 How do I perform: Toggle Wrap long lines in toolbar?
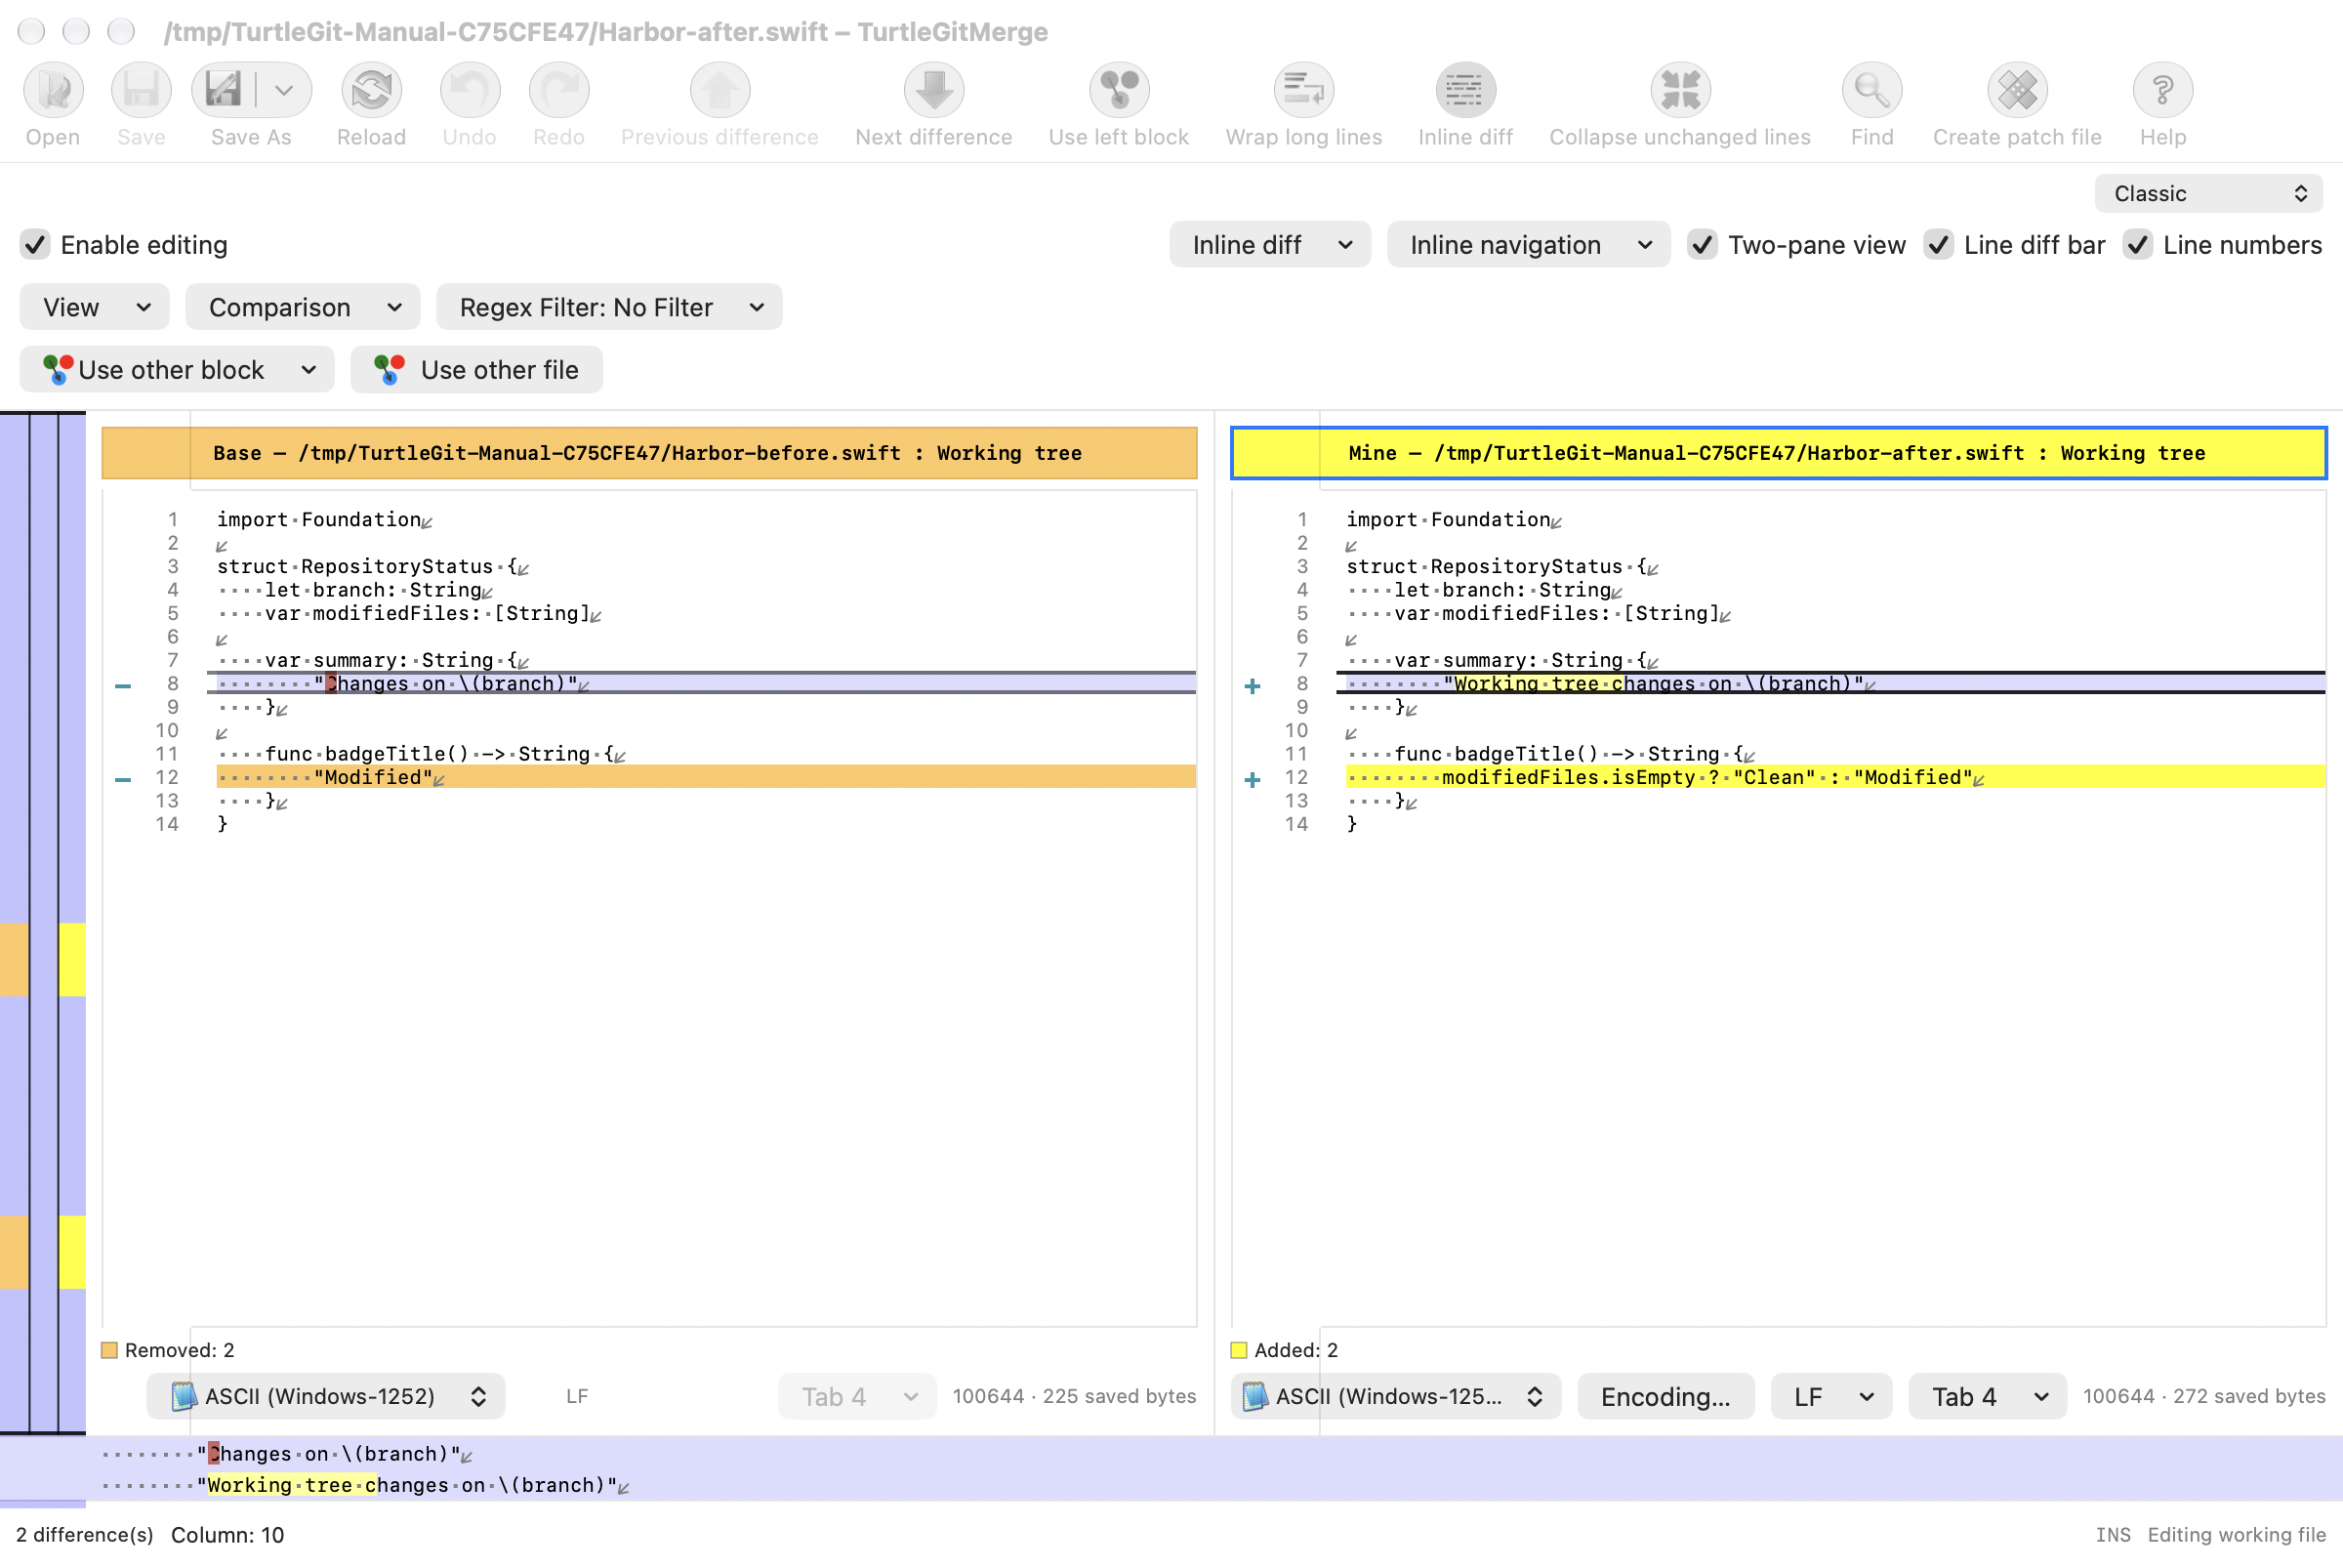[x=1303, y=90]
